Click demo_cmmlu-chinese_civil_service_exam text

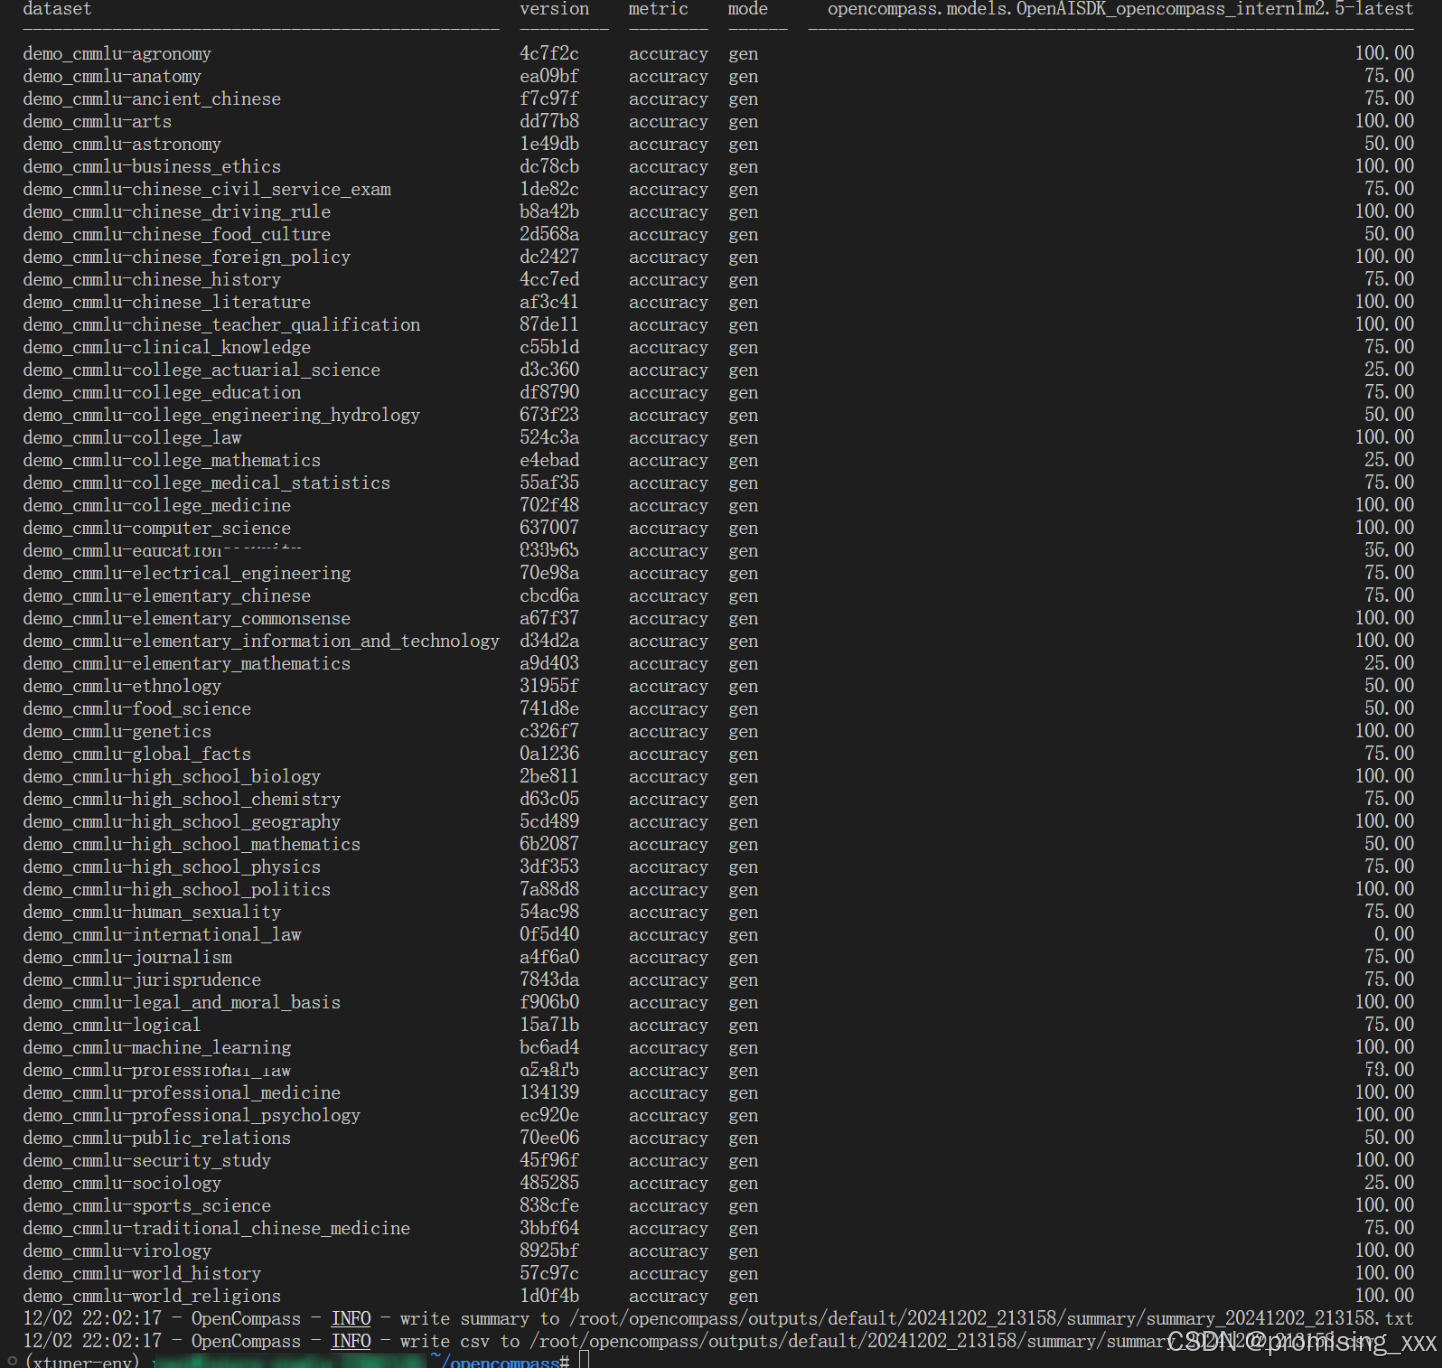(207, 189)
